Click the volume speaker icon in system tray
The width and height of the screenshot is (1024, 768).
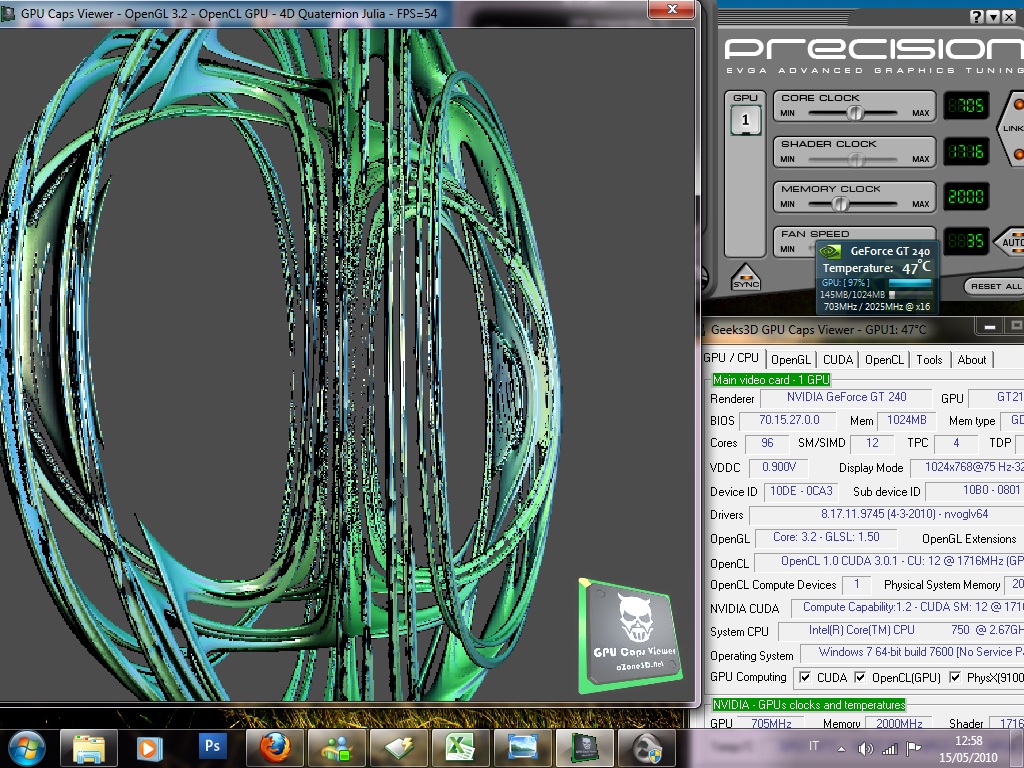pyautogui.click(x=865, y=748)
